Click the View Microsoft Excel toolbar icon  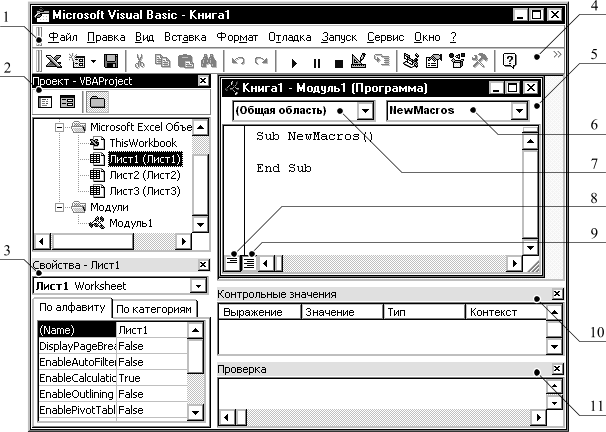54,61
